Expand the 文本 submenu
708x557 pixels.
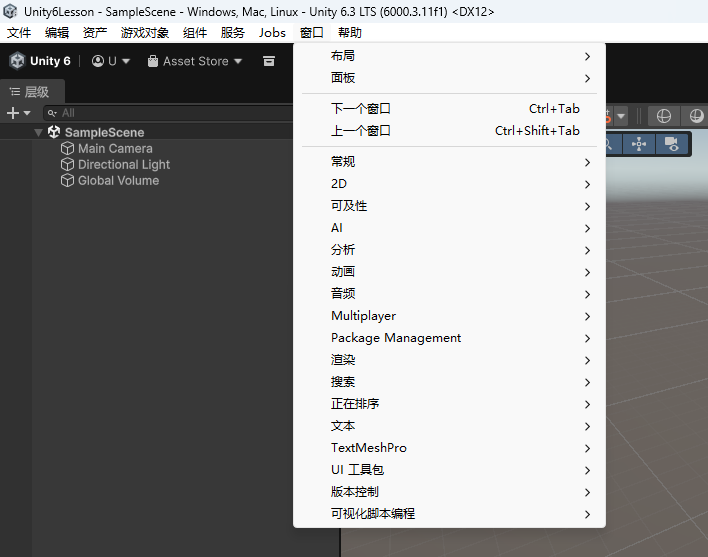[449, 426]
